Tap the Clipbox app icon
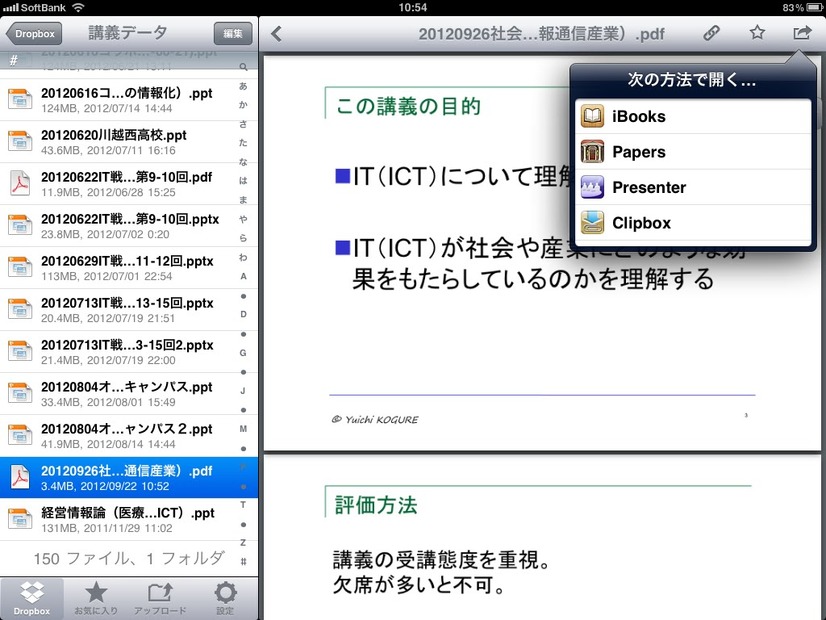 592,223
